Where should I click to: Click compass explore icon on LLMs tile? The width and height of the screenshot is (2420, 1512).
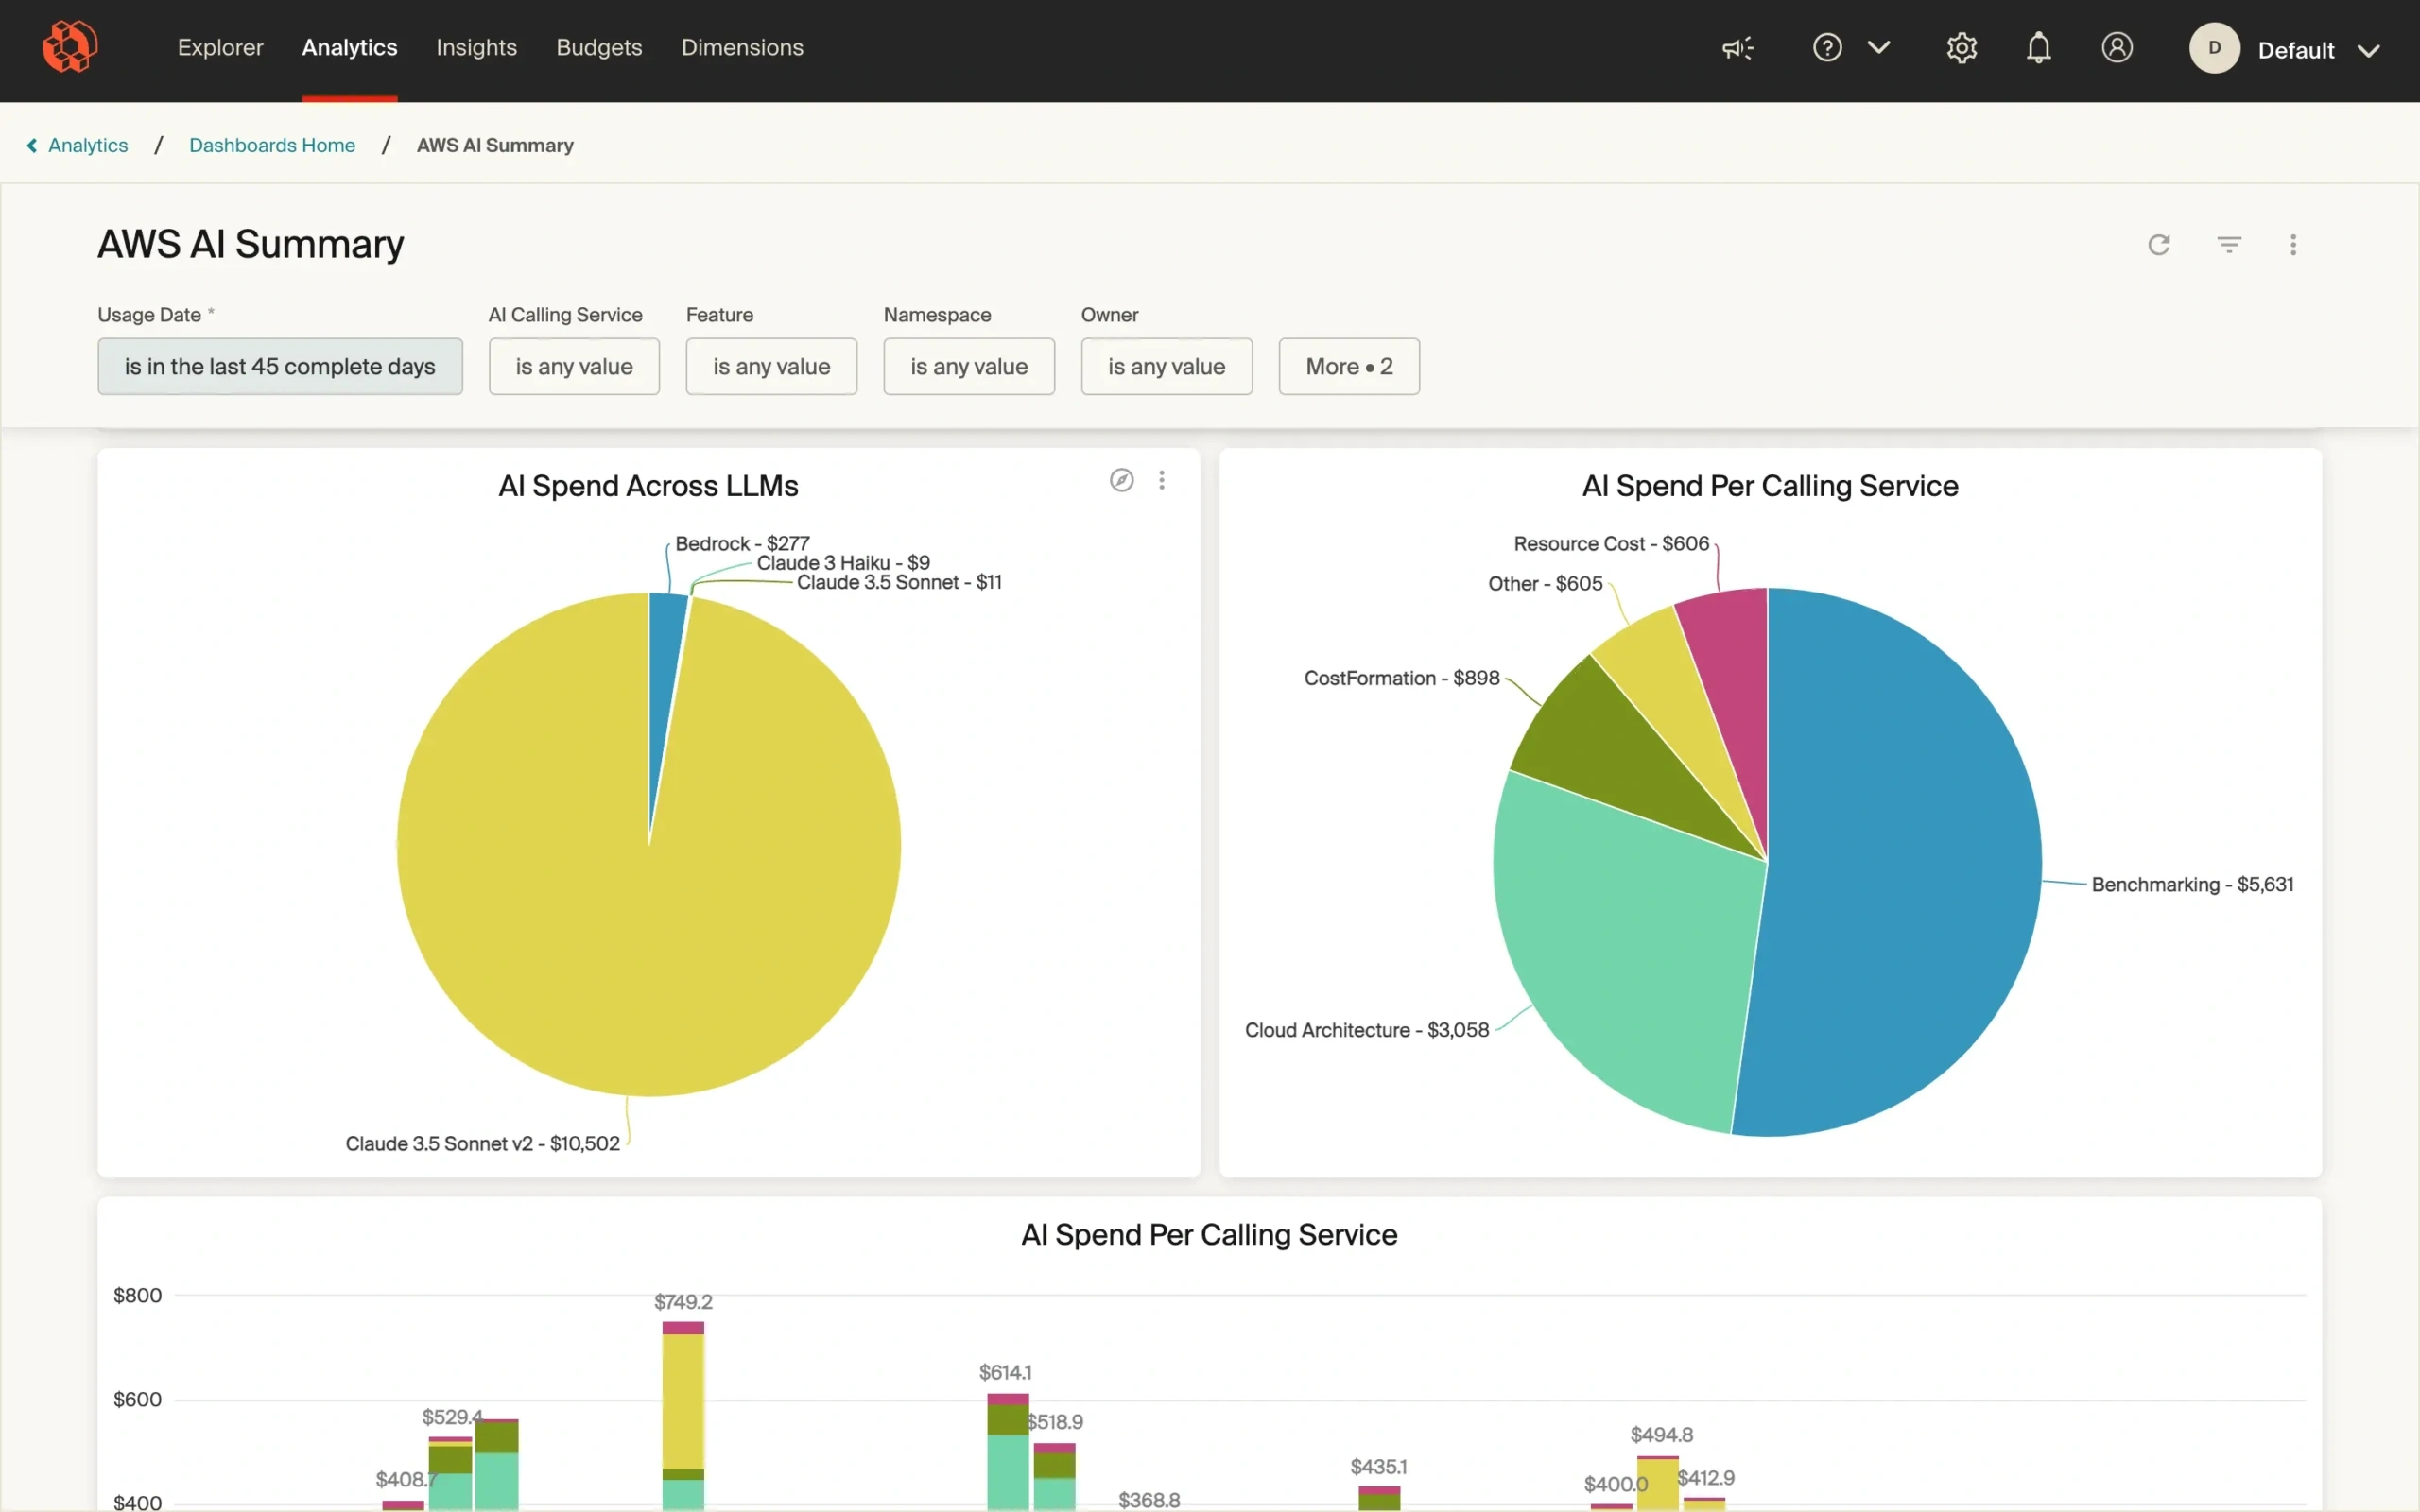tap(1121, 480)
